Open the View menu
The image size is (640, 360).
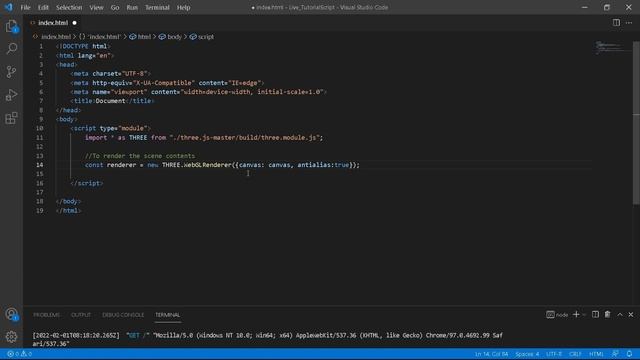pos(96,7)
